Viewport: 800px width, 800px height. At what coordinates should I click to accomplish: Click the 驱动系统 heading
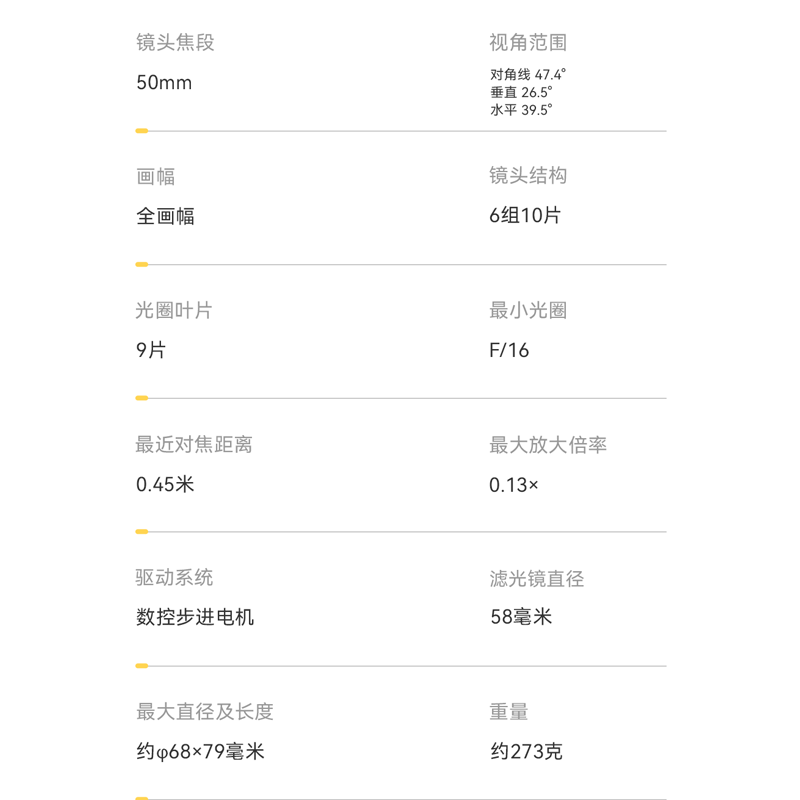[x=174, y=578]
